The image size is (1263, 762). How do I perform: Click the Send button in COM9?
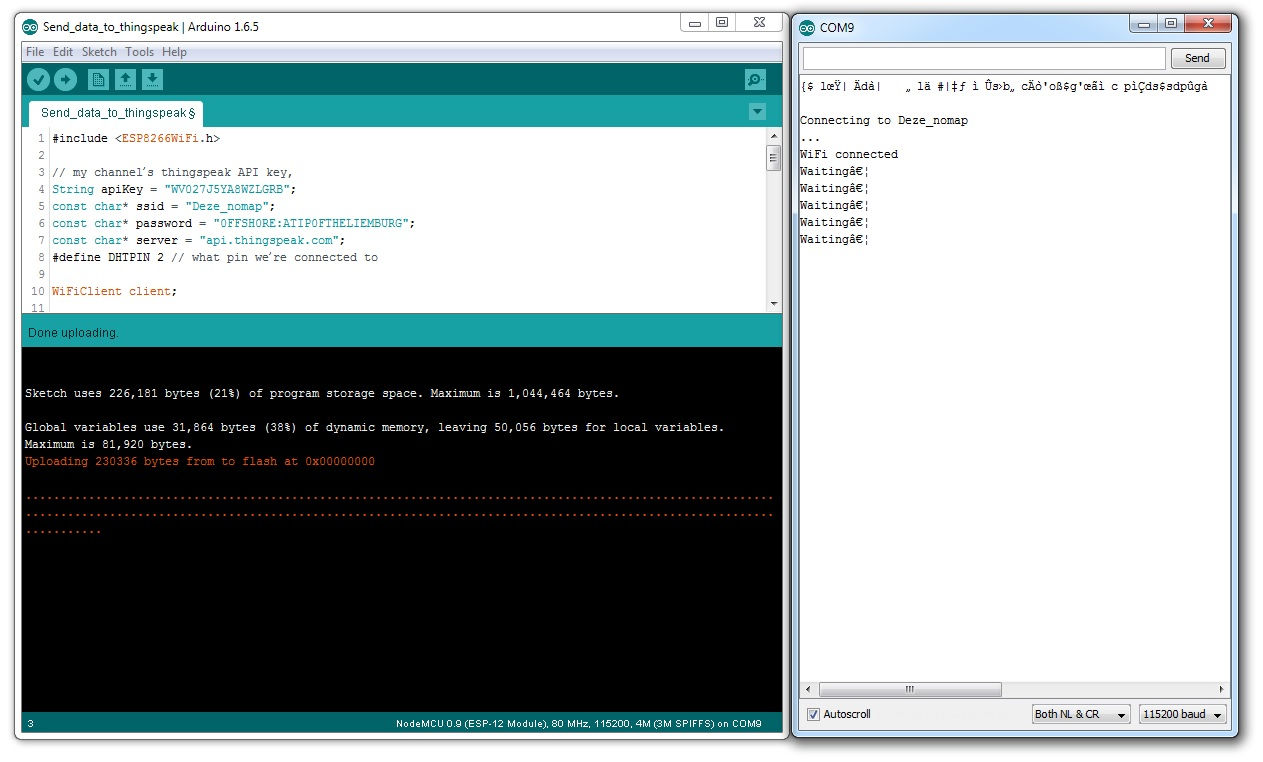tap(1198, 58)
